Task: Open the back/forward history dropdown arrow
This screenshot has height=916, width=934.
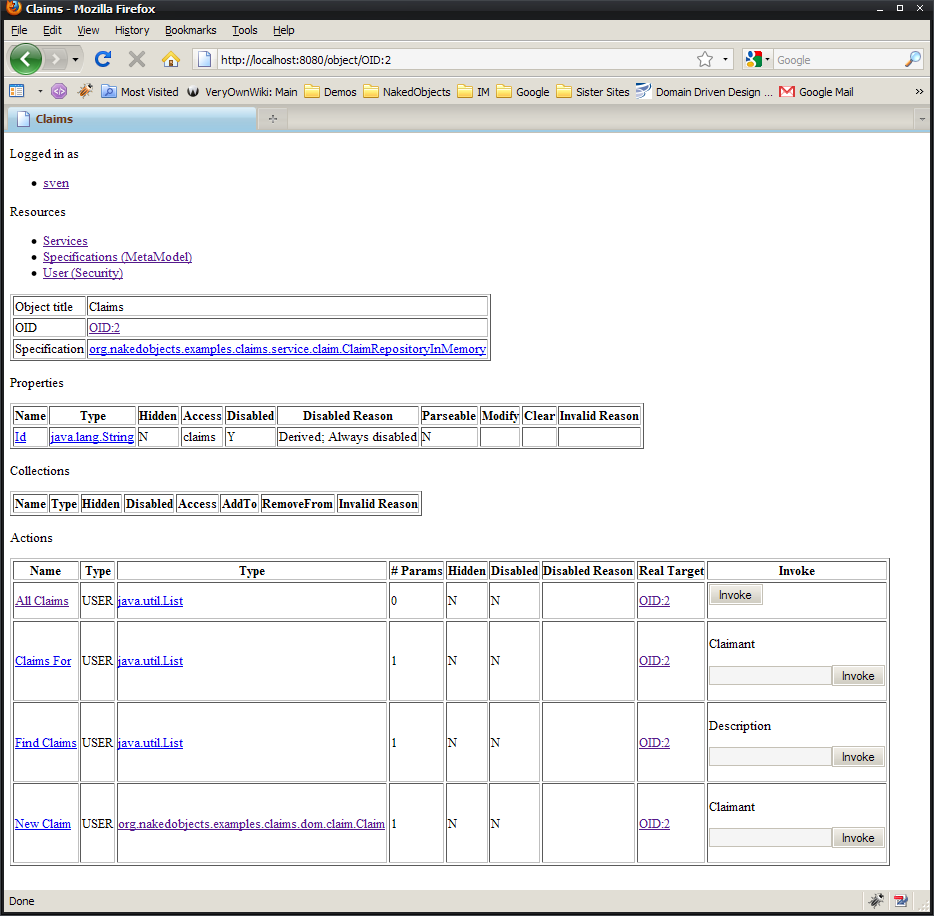Action: 75,59
